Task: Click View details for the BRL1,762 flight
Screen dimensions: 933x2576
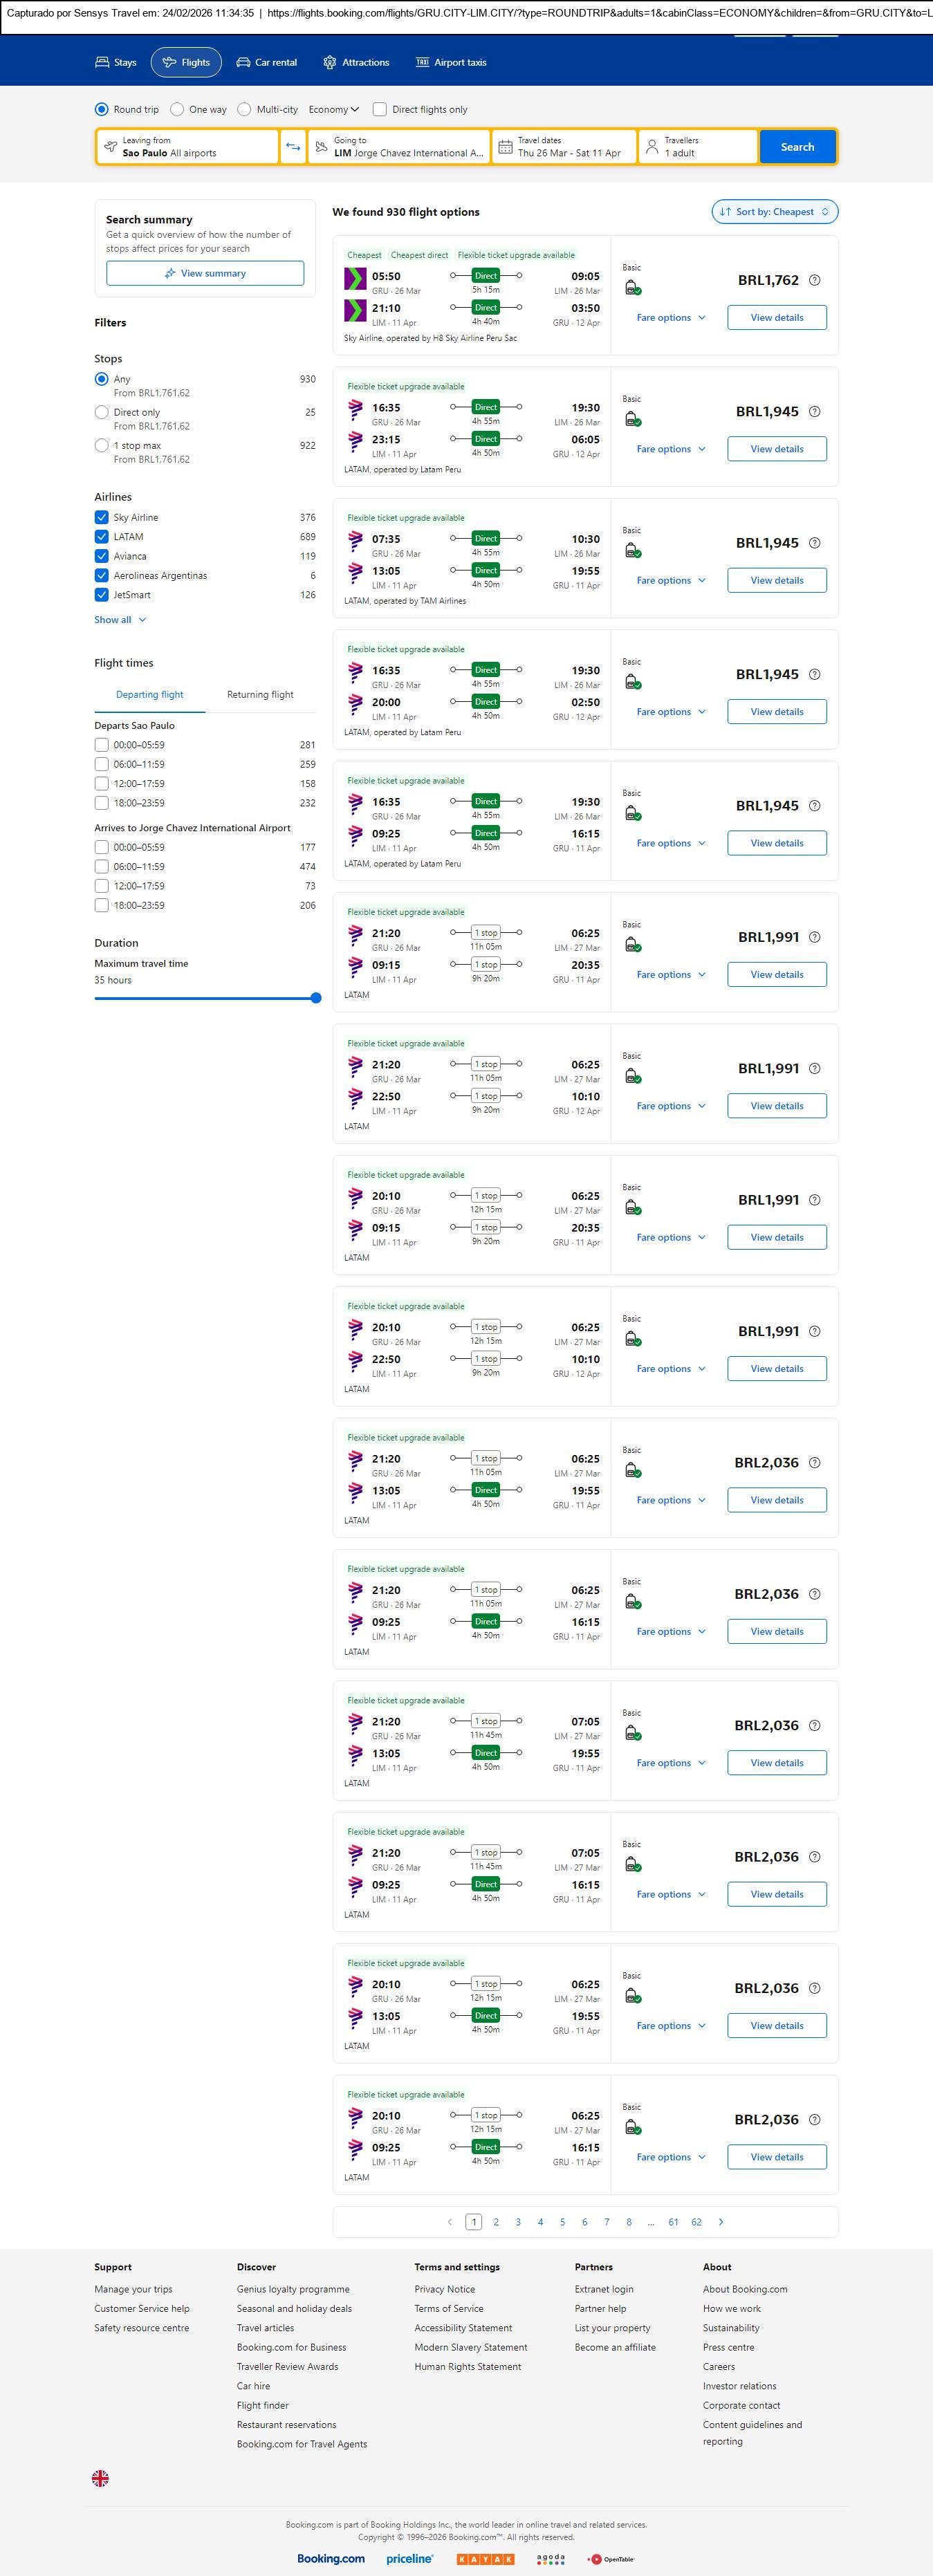Action: click(776, 318)
